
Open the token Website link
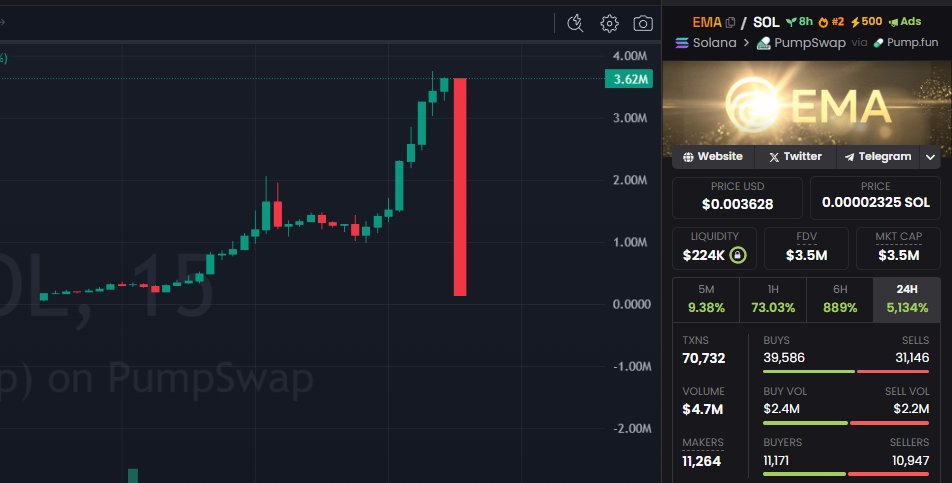click(712, 157)
